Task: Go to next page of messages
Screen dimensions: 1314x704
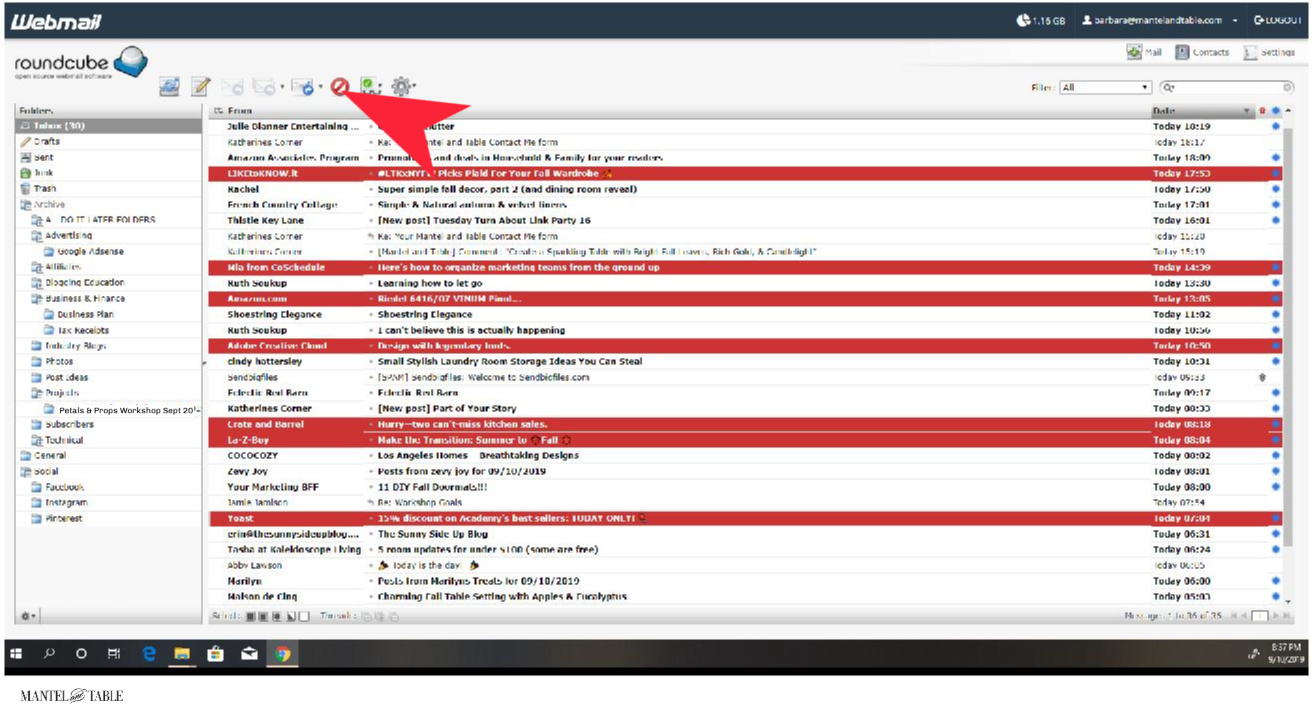Action: tap(1276, 616)
